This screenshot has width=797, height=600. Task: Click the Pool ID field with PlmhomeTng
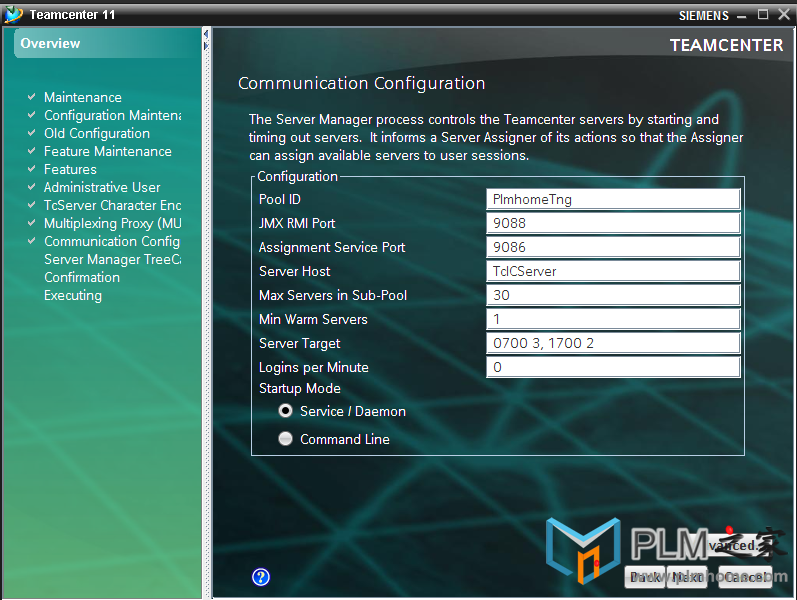coord(613,199)
